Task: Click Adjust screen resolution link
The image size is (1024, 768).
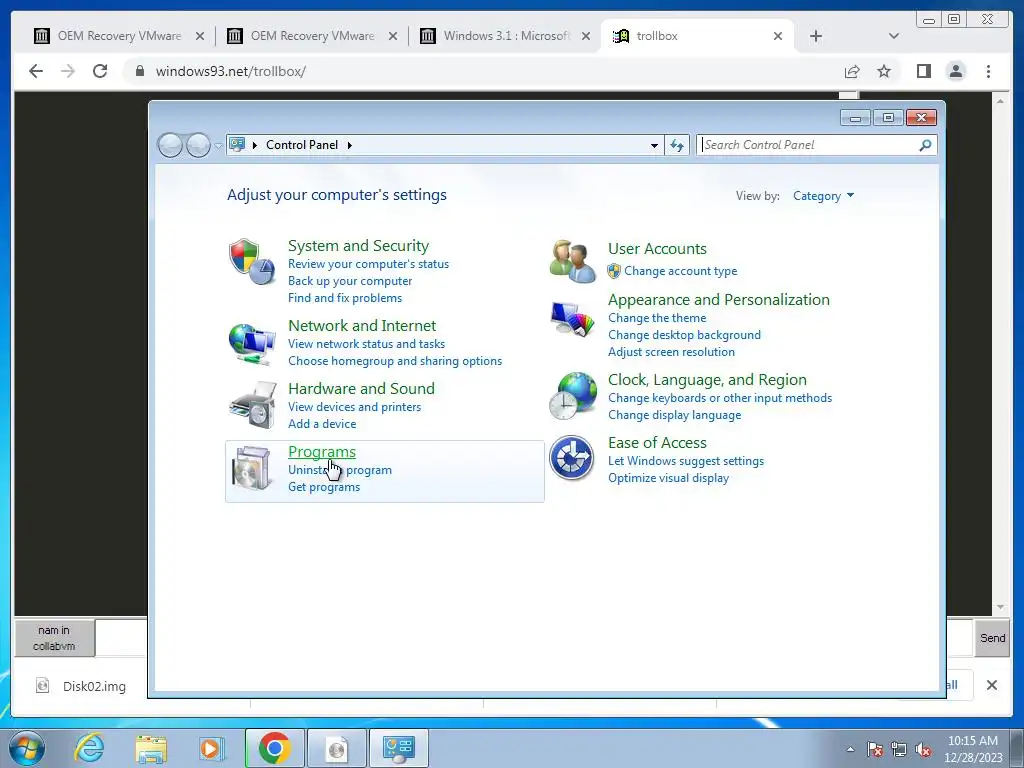Action: (671, 352)
